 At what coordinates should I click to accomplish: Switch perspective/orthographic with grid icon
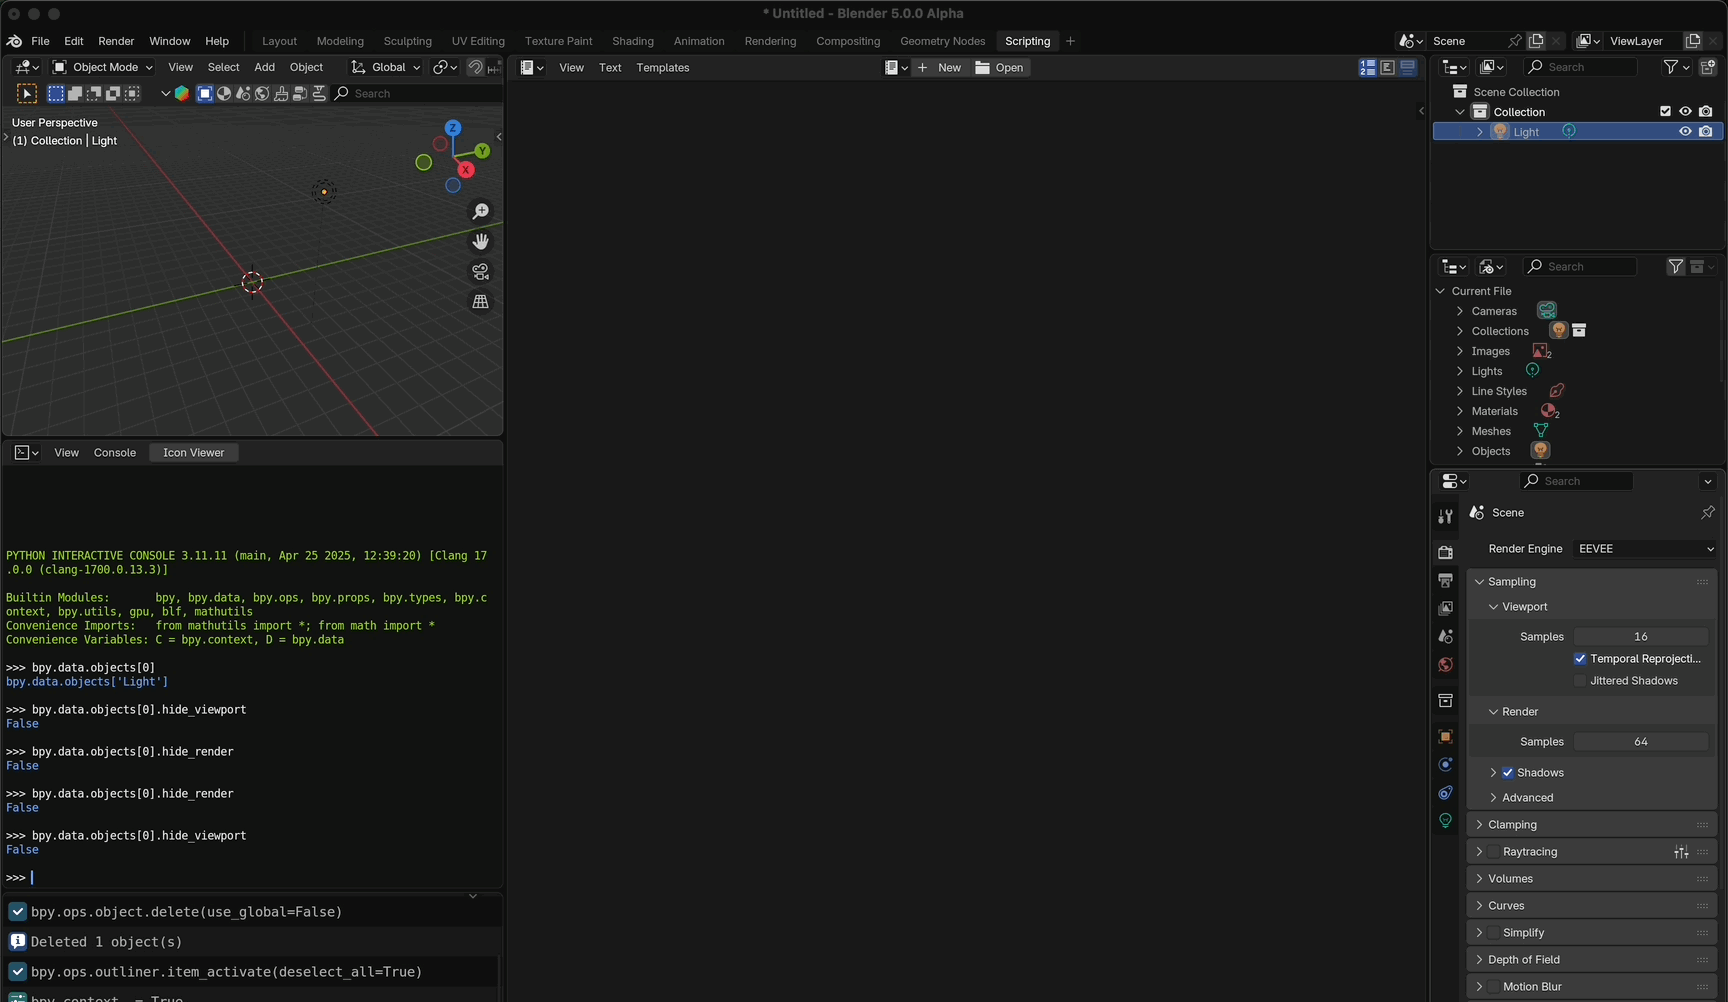click(x=481, y=301)
